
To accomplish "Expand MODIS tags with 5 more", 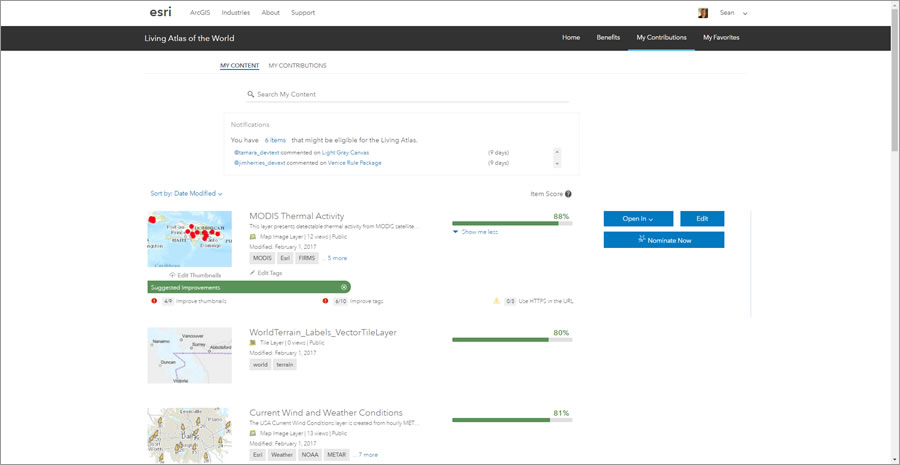I will [x=335, y=258].
